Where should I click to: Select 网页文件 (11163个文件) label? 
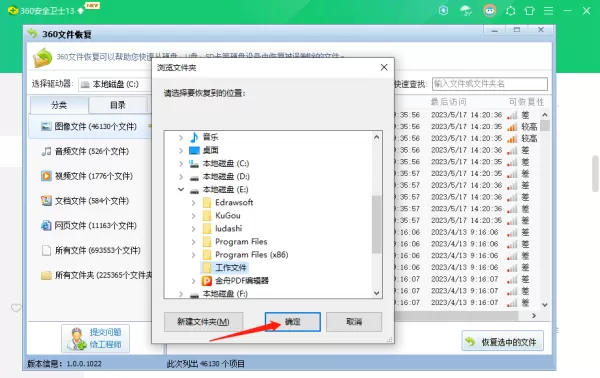(x=96, y=225)
